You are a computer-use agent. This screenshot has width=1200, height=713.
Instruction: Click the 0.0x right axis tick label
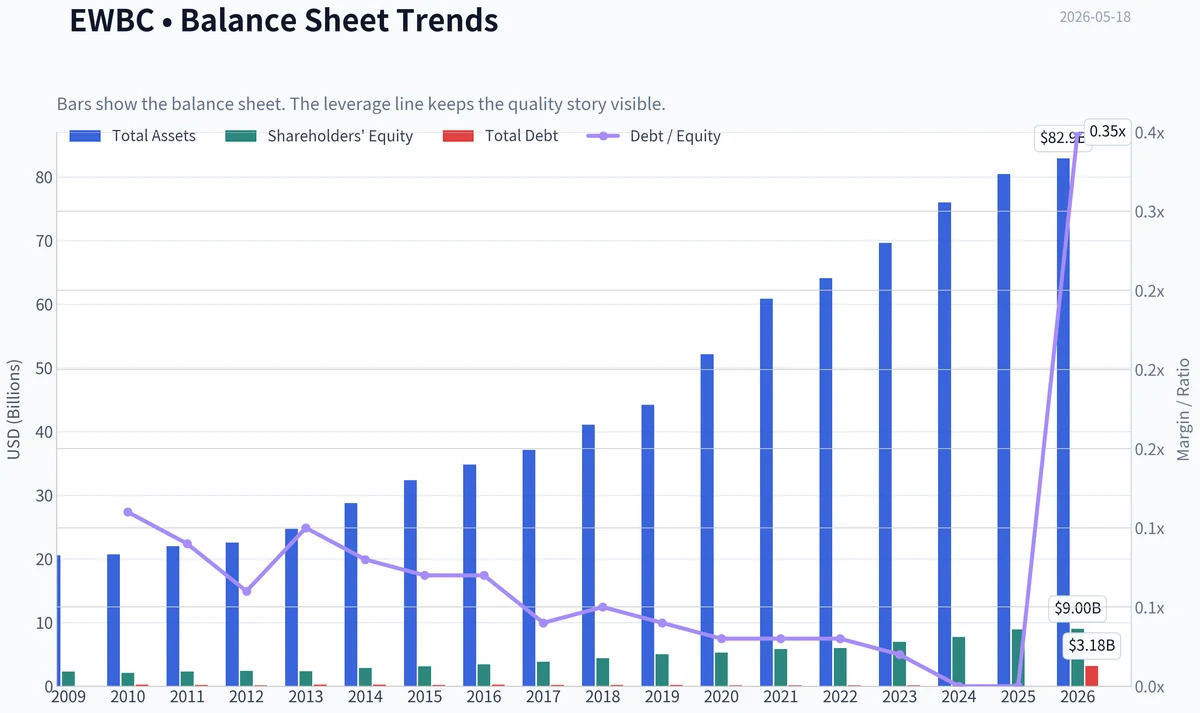click(1150, 687)
